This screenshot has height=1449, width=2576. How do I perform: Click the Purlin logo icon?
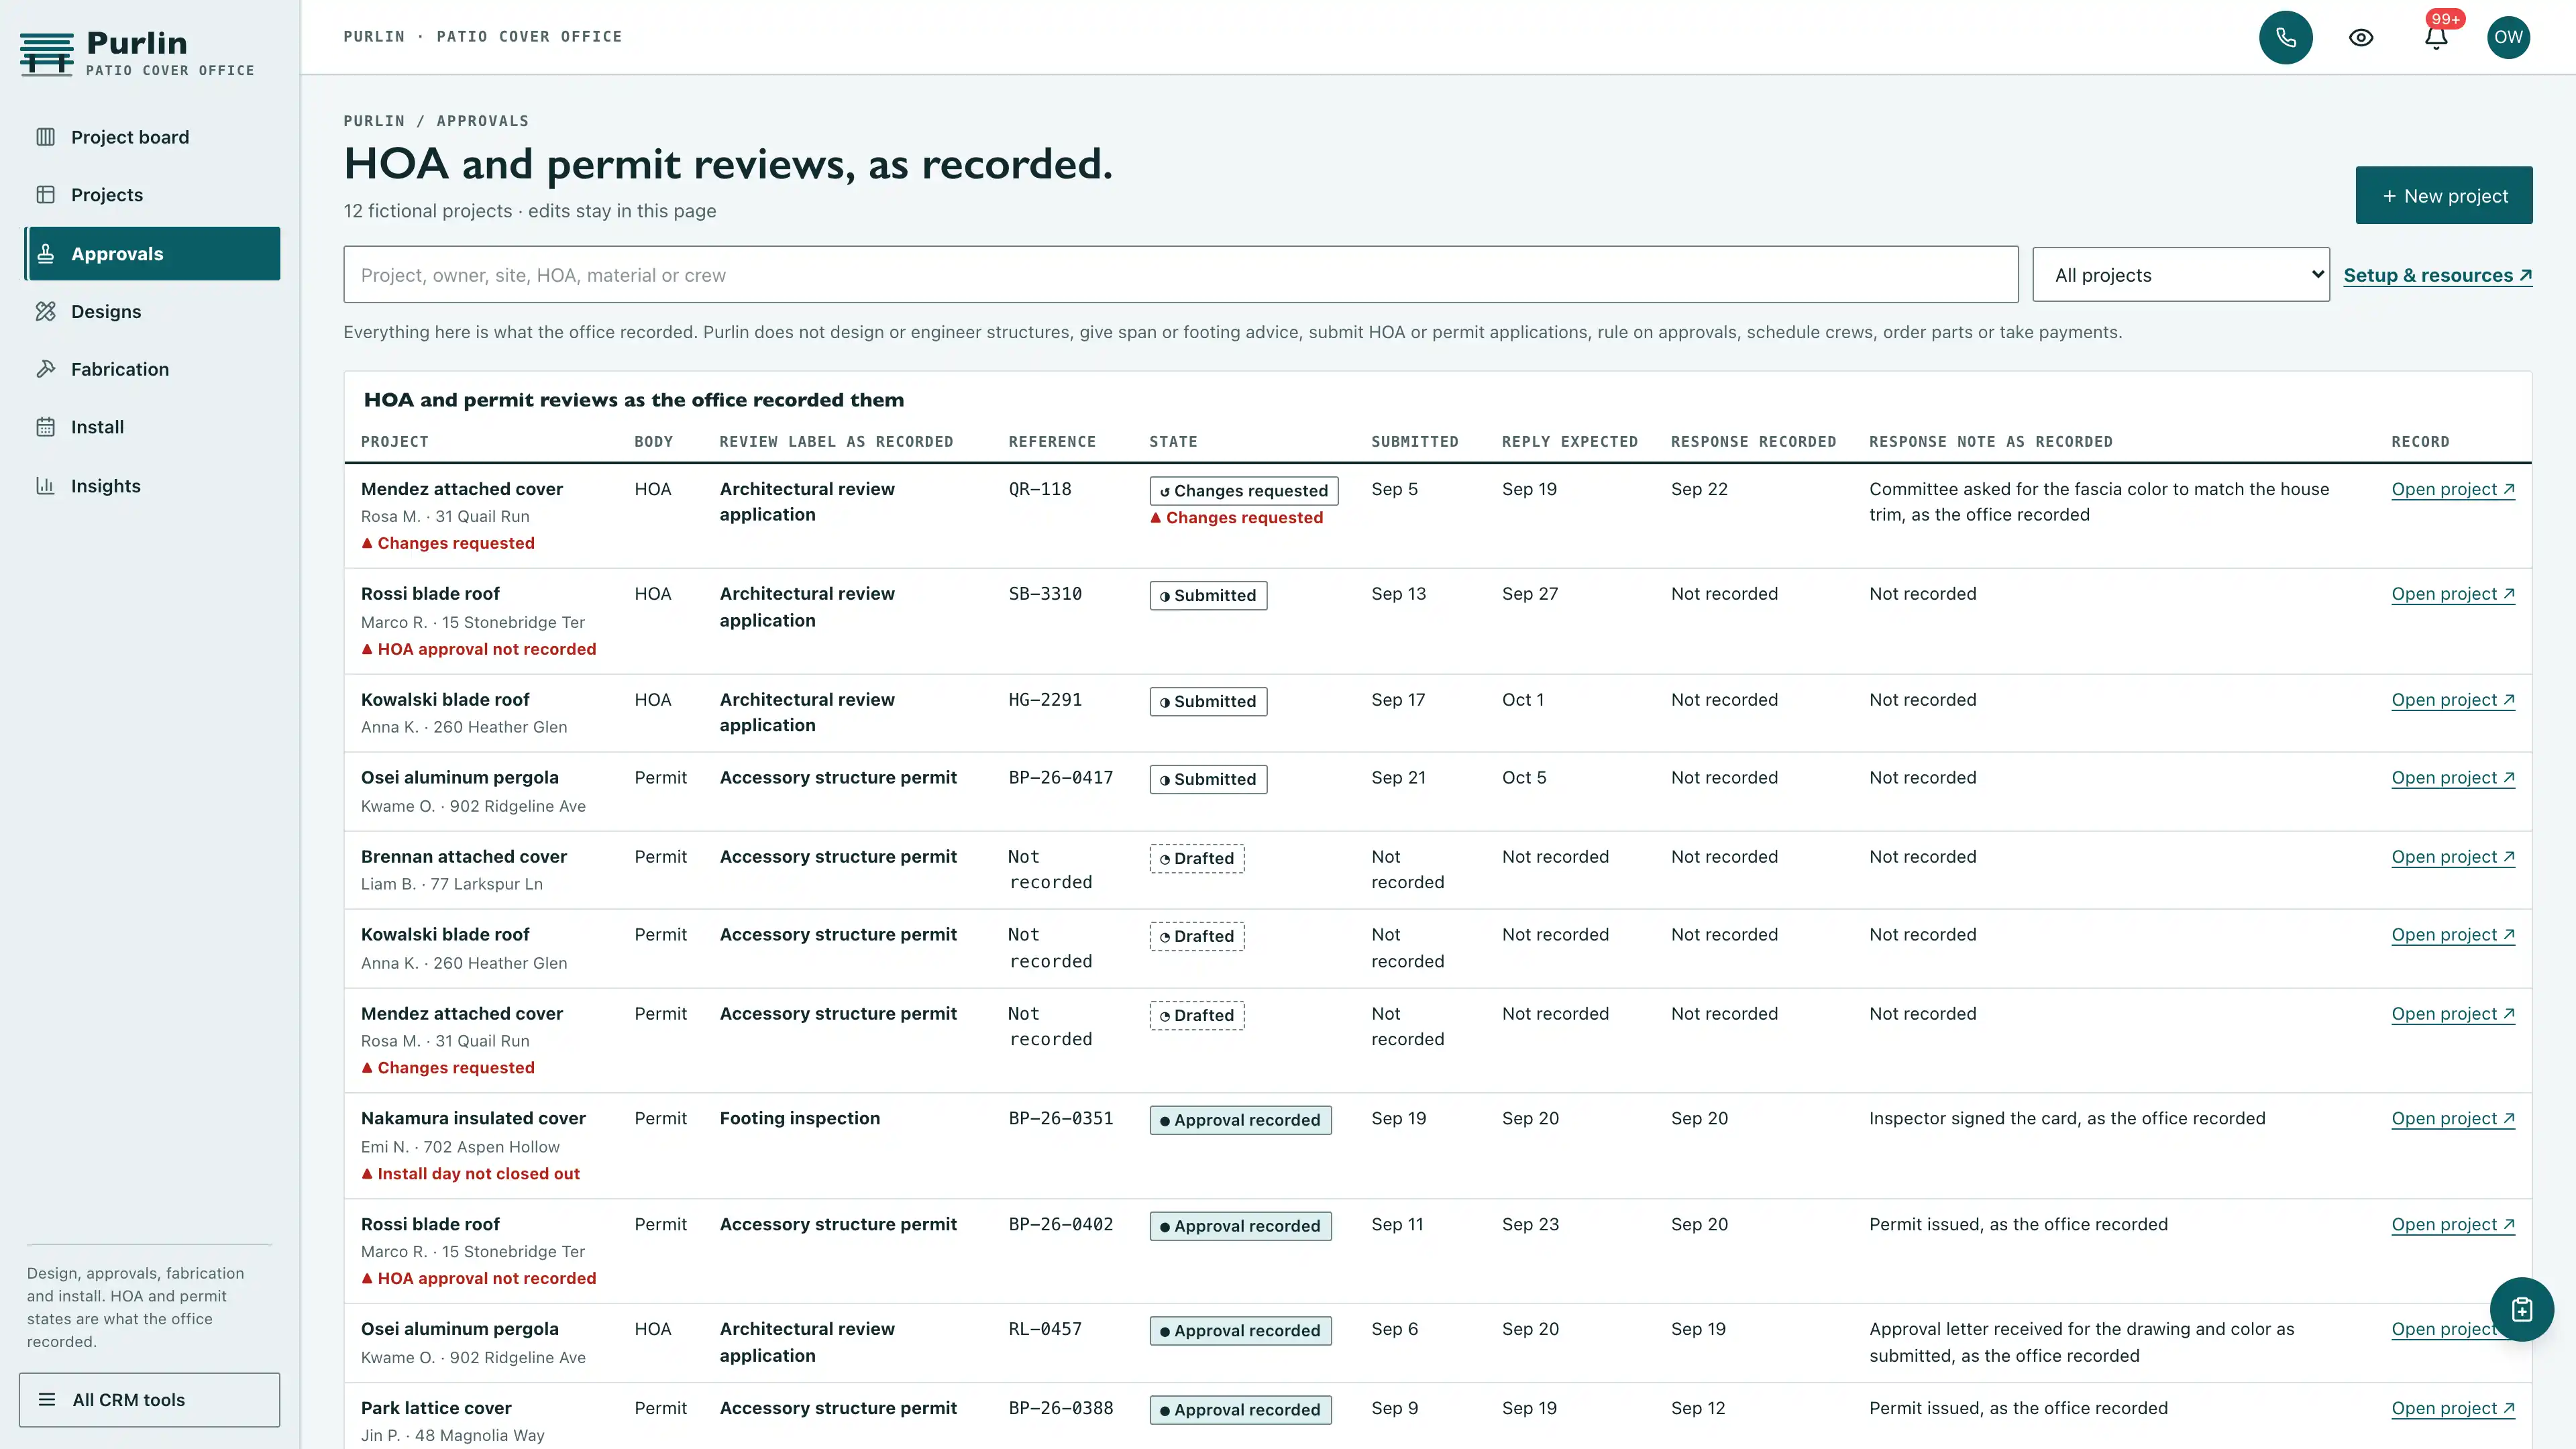tap(46, 54)
